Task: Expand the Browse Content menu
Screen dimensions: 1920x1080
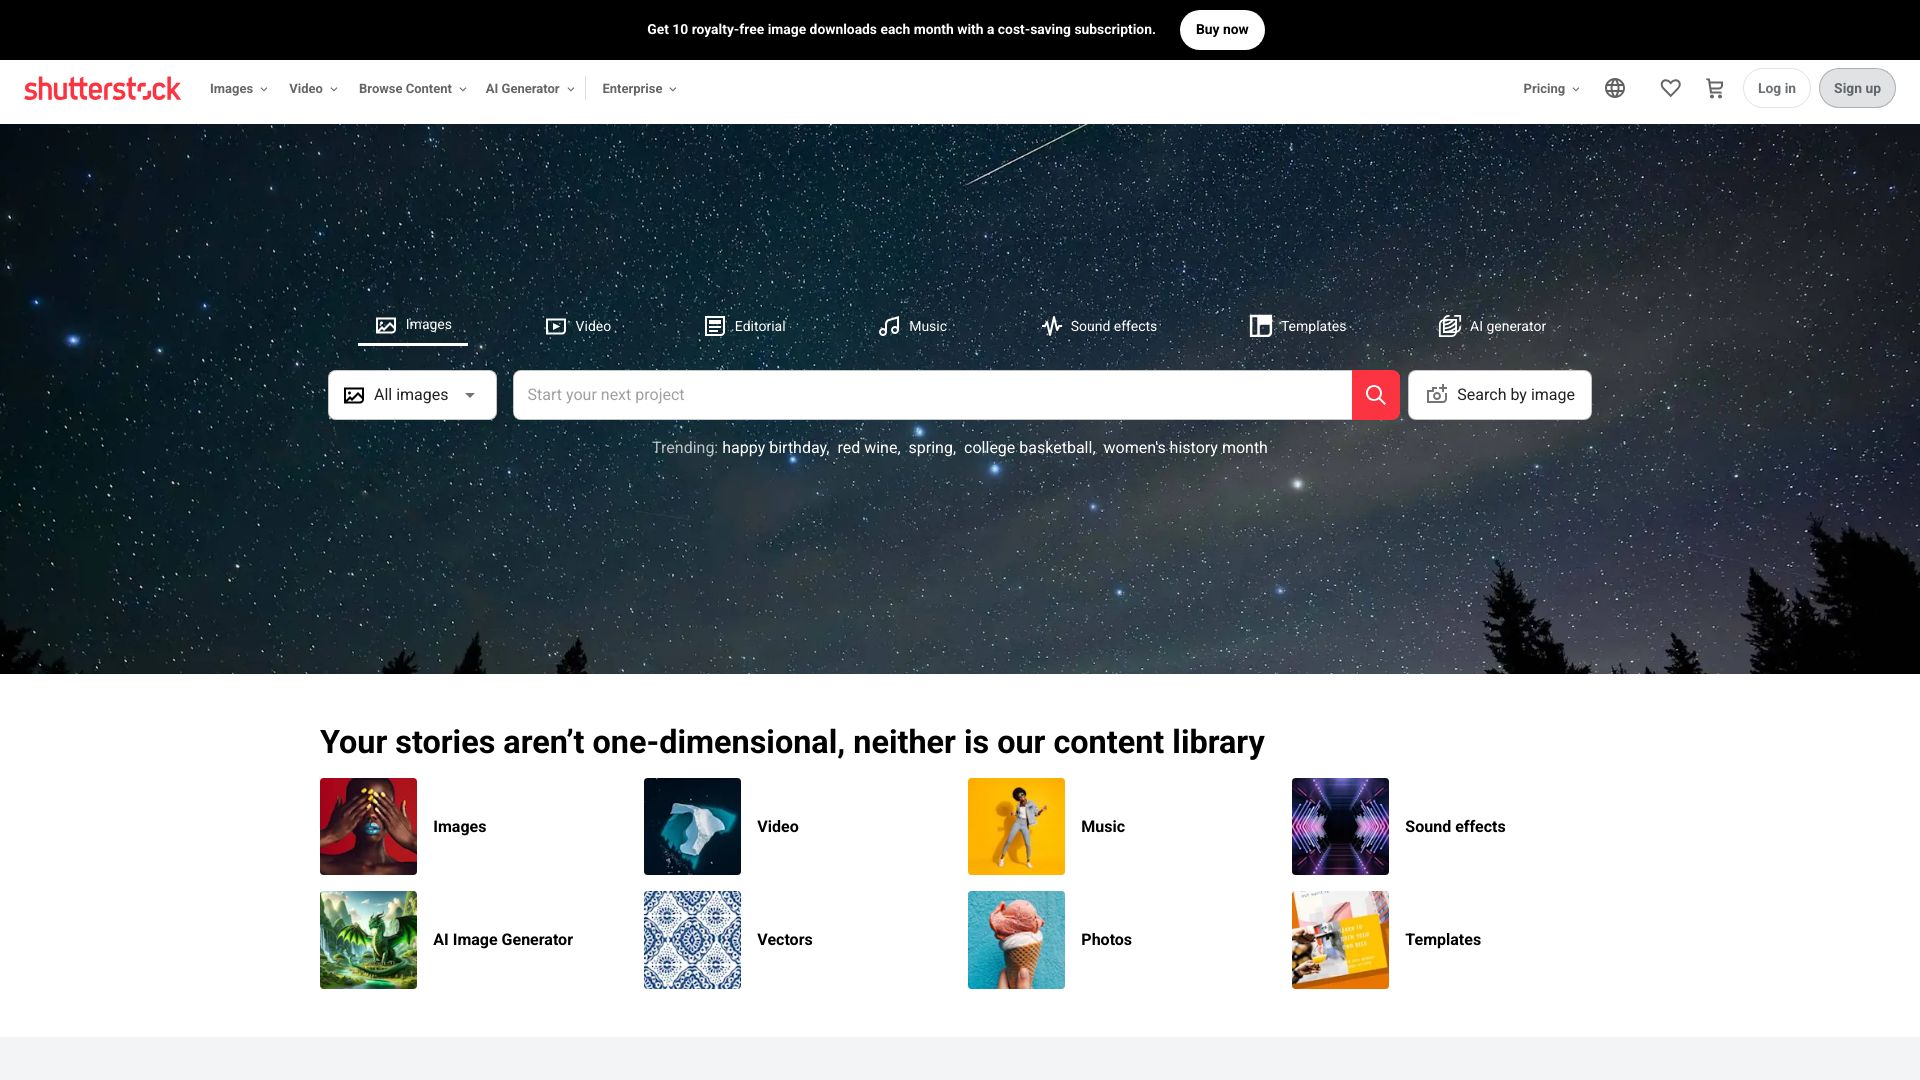Action: coord(412,88)
